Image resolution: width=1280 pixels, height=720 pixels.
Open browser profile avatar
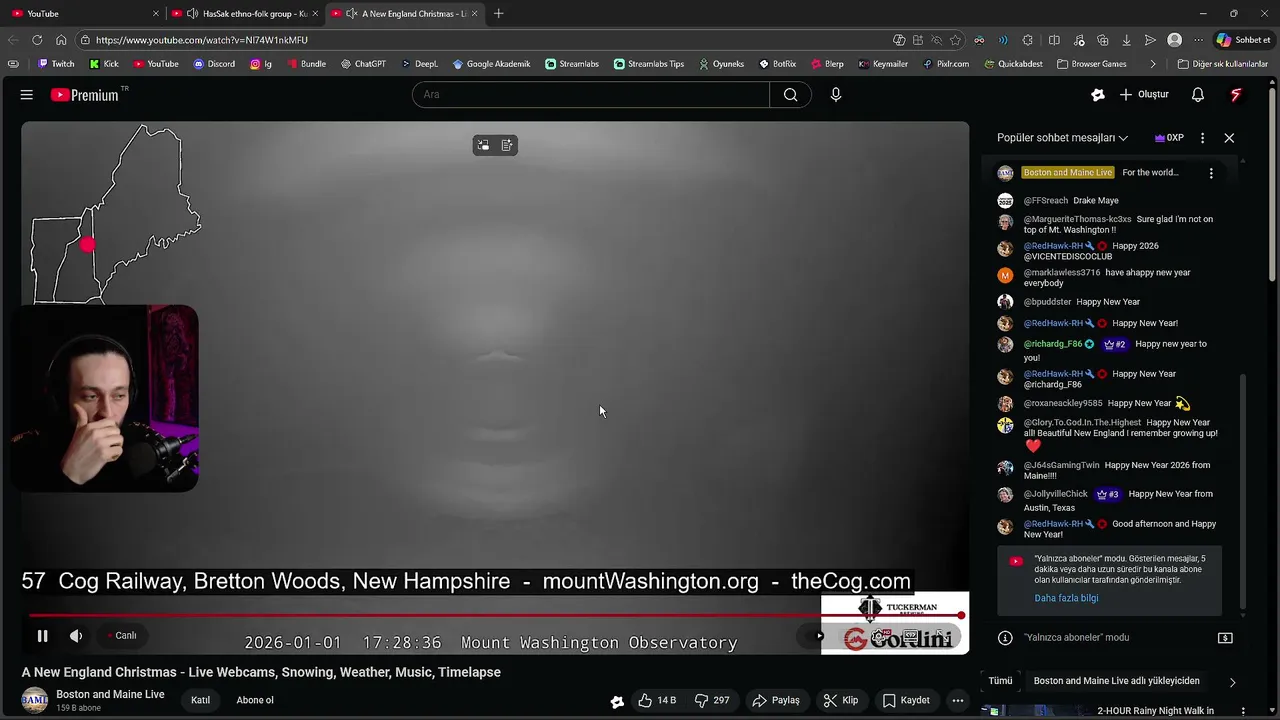pyautogui.click(x=1175, y=40)
